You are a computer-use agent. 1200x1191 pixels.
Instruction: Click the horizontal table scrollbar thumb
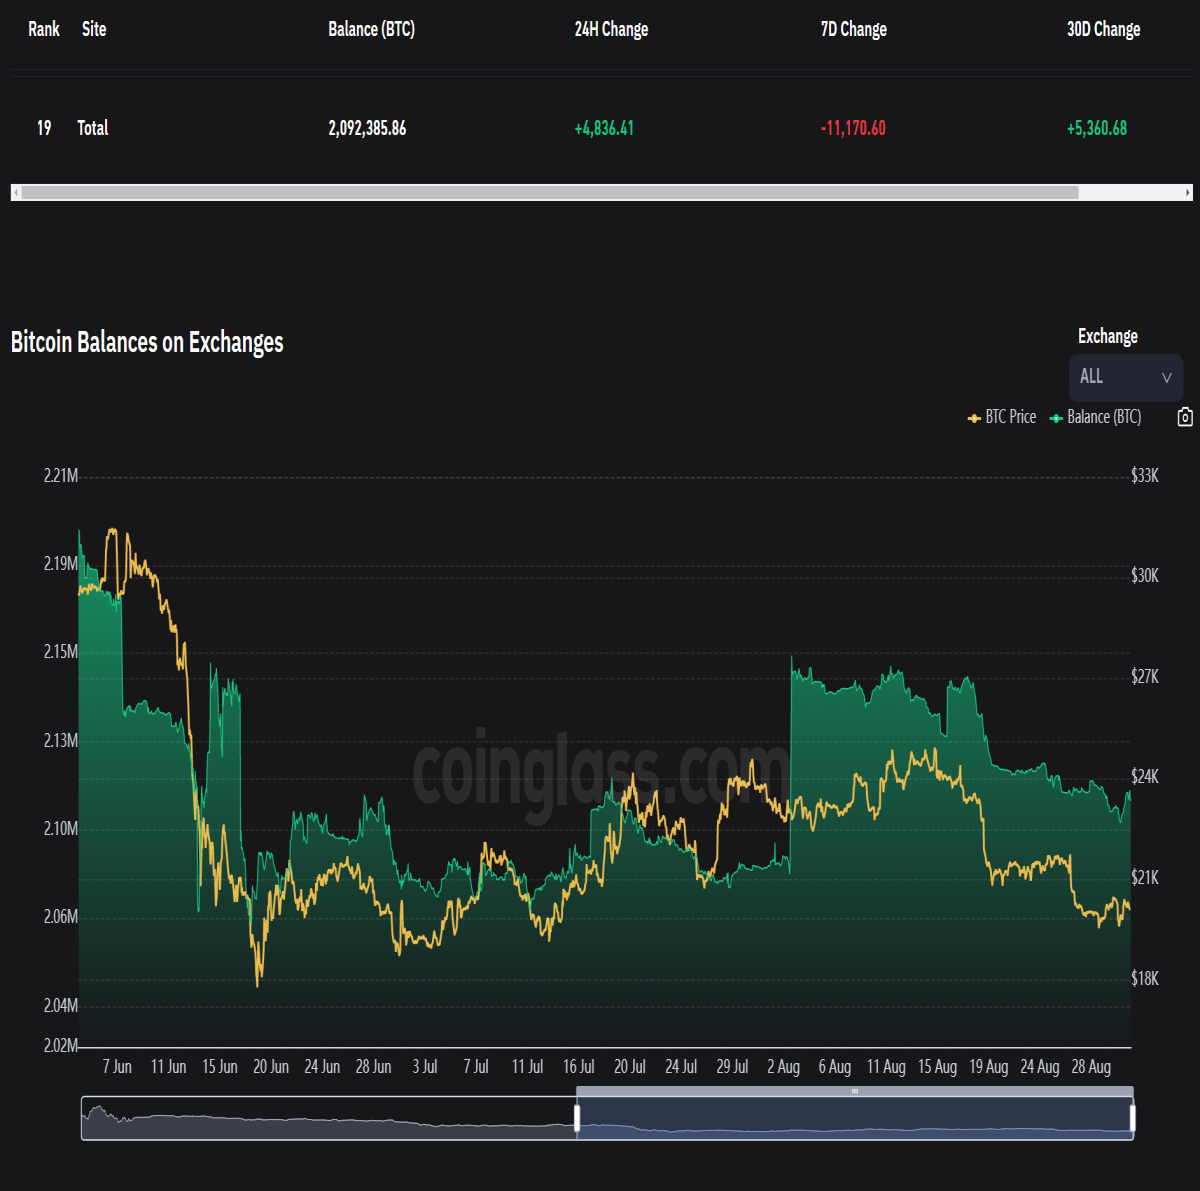[550, 192]
